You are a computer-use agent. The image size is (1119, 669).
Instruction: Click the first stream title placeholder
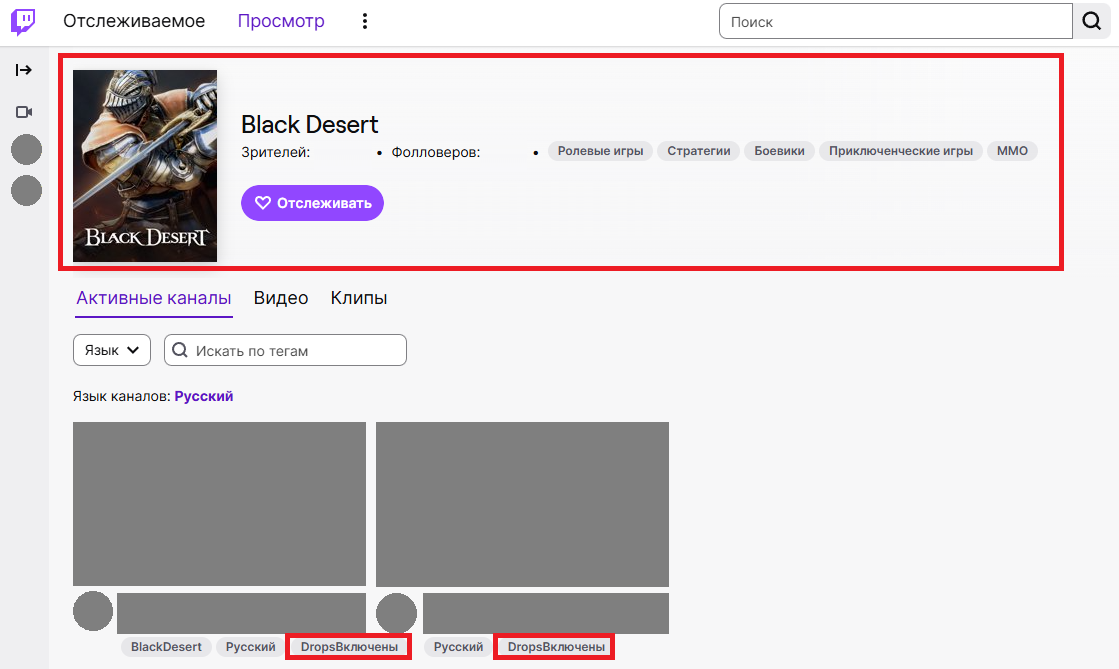[241, 613]
